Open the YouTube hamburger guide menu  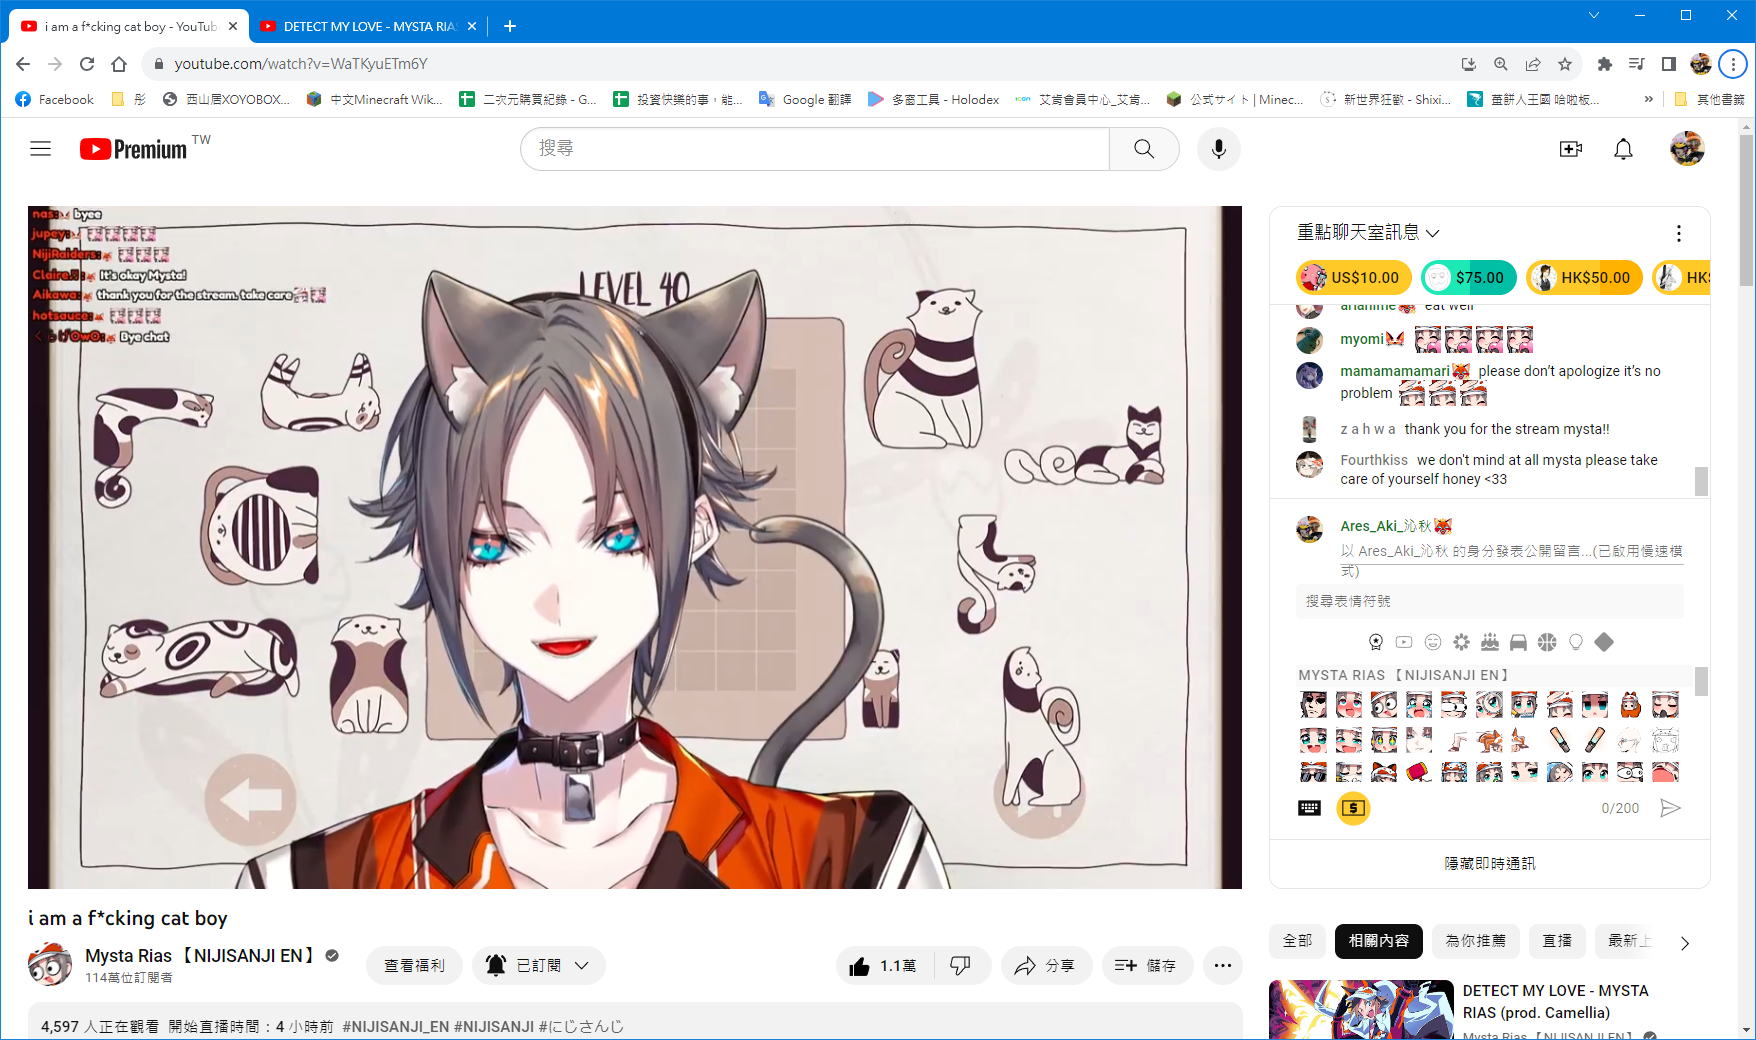click(40, 149)
